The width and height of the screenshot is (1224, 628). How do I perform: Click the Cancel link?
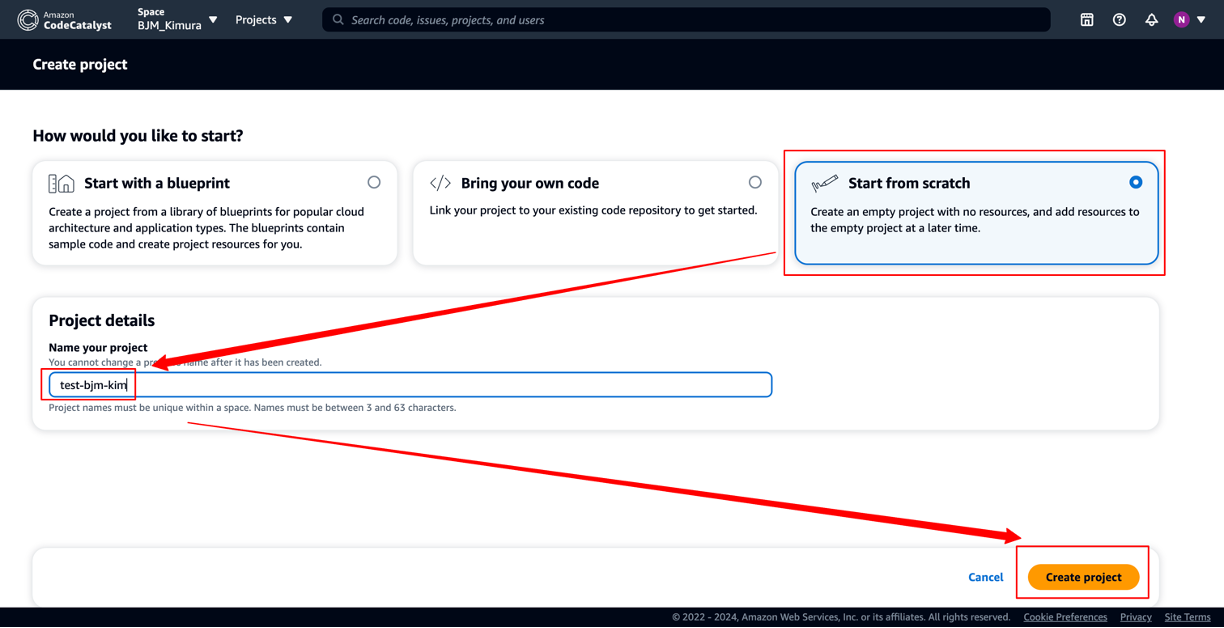point(985,577)
